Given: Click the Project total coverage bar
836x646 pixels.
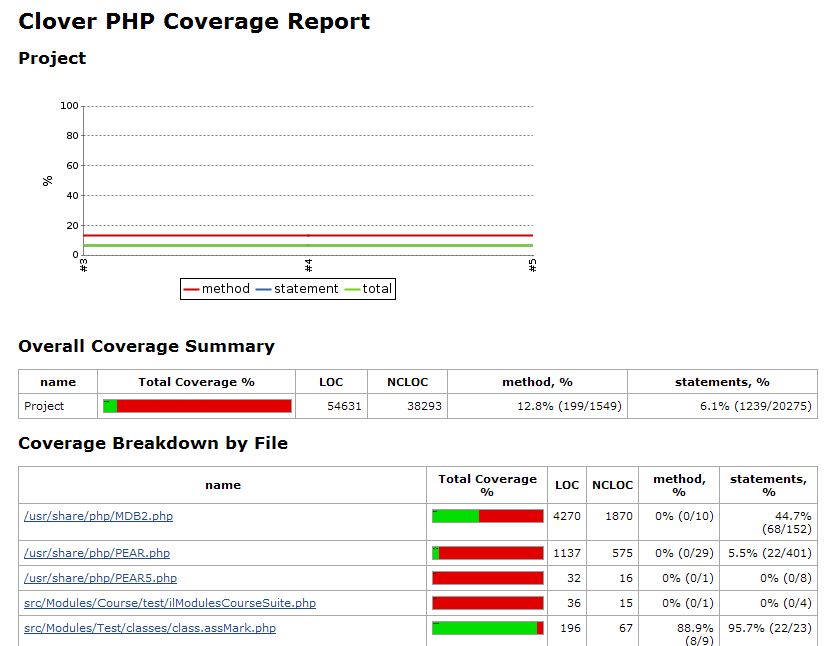Looking at the screenshot, I should 197,406.
